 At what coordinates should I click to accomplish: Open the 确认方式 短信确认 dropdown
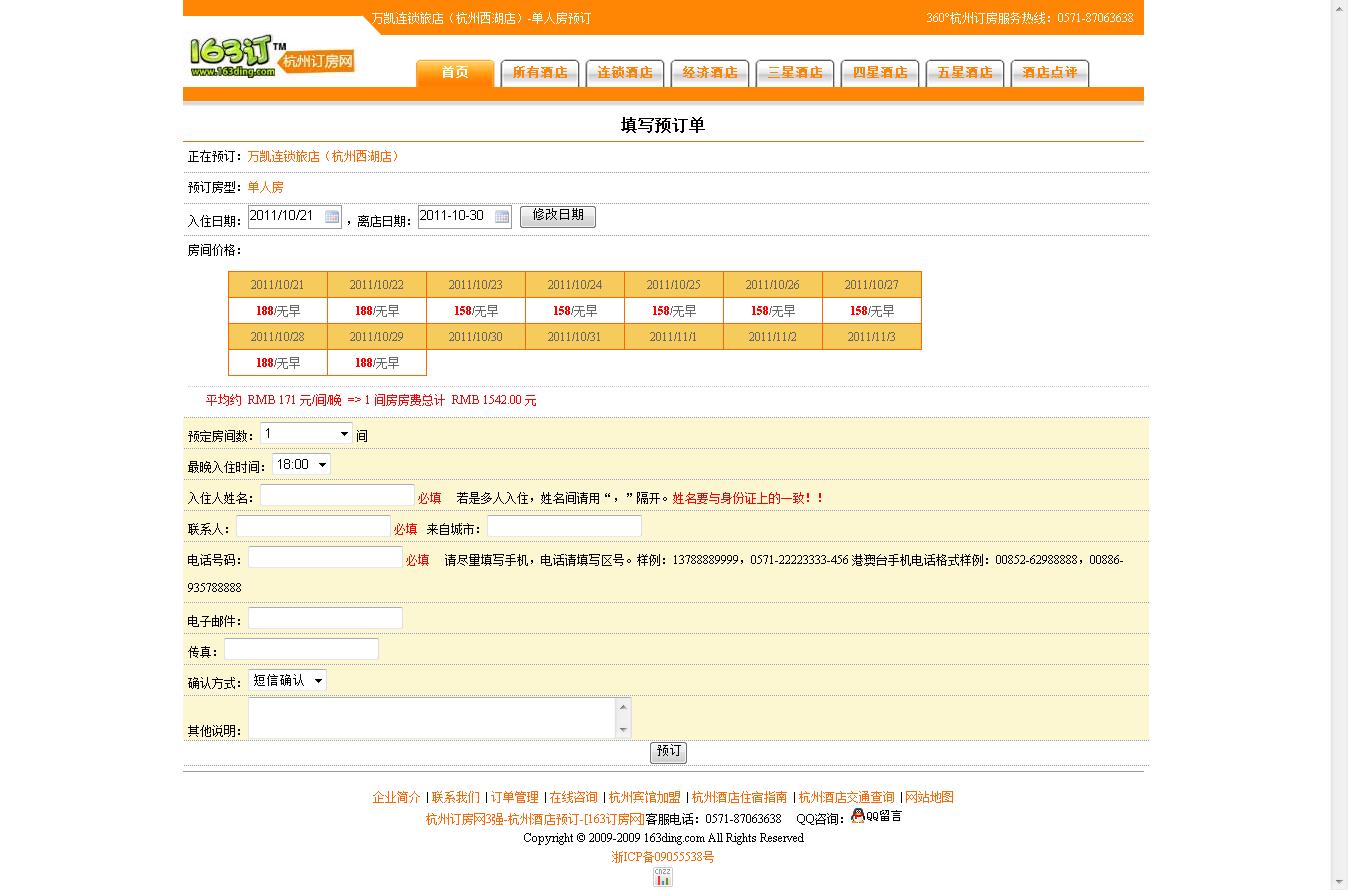[287, 681]
